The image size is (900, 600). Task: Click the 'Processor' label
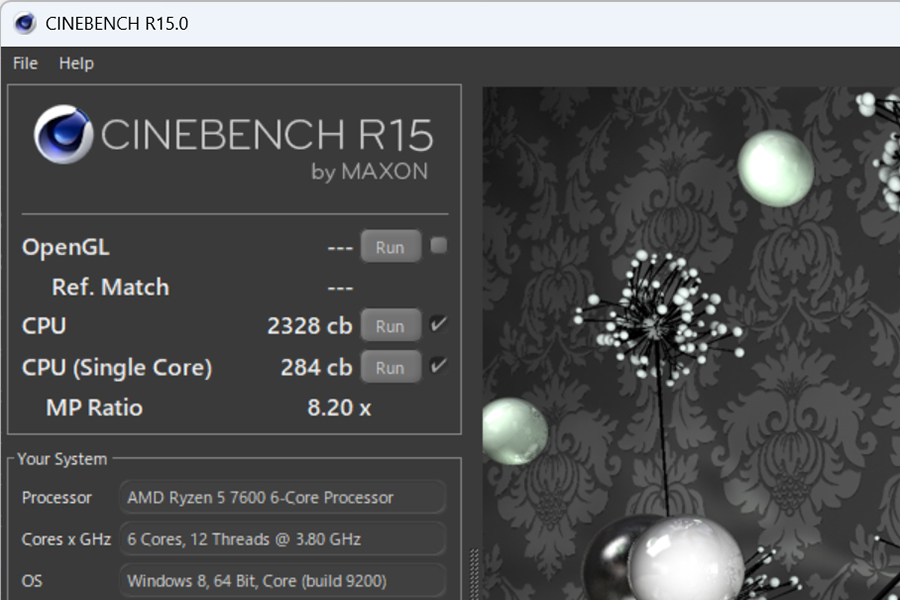[56, 498]
